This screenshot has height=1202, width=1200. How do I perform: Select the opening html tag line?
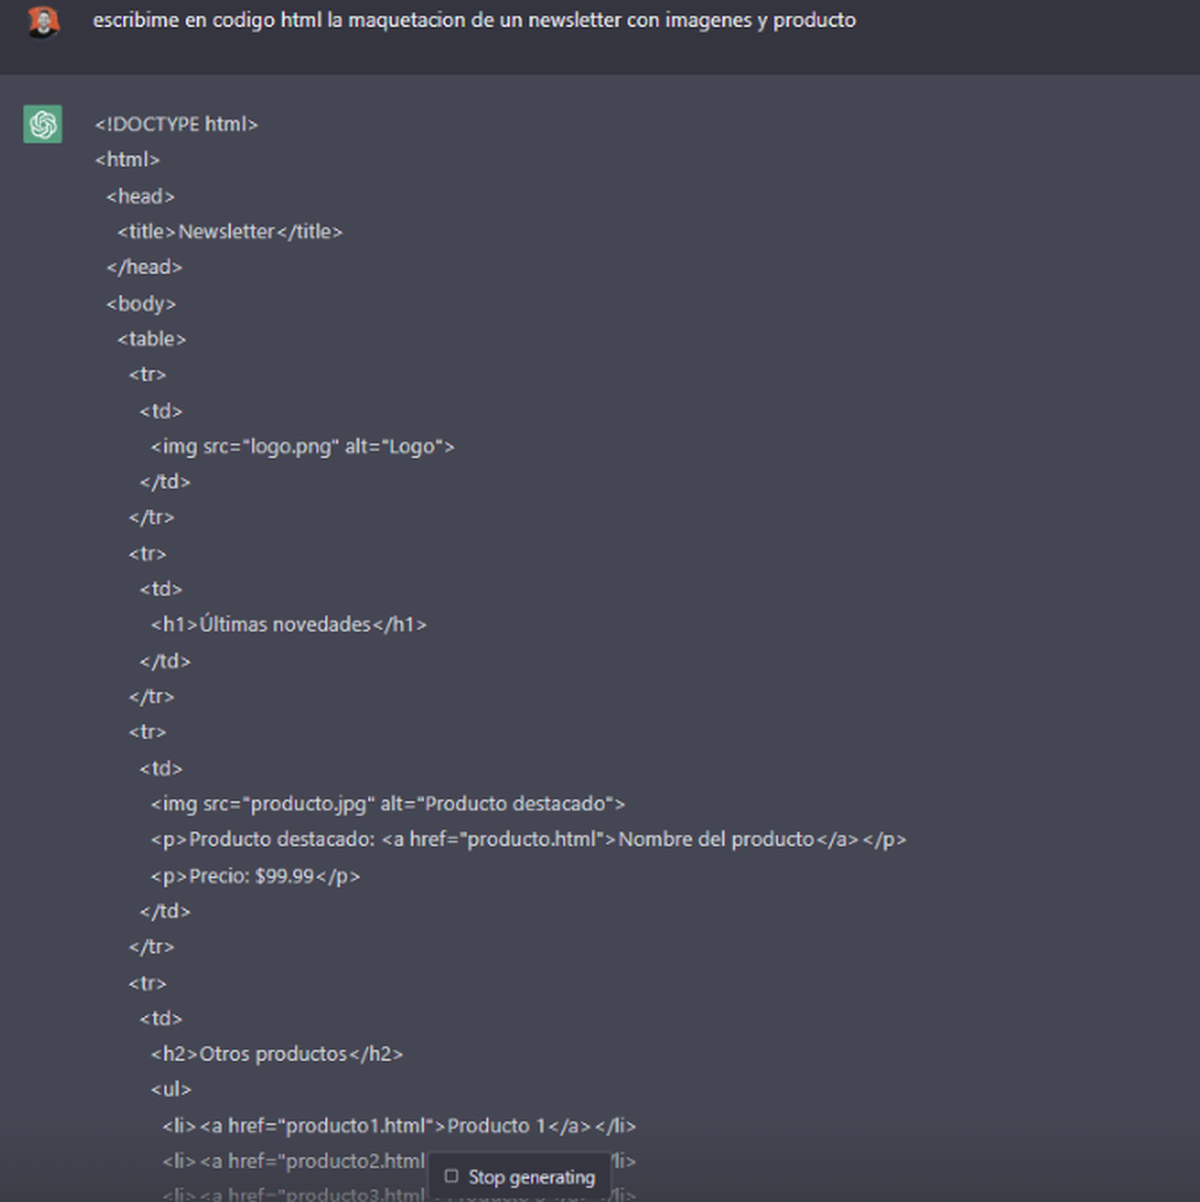tap(127, 160)
